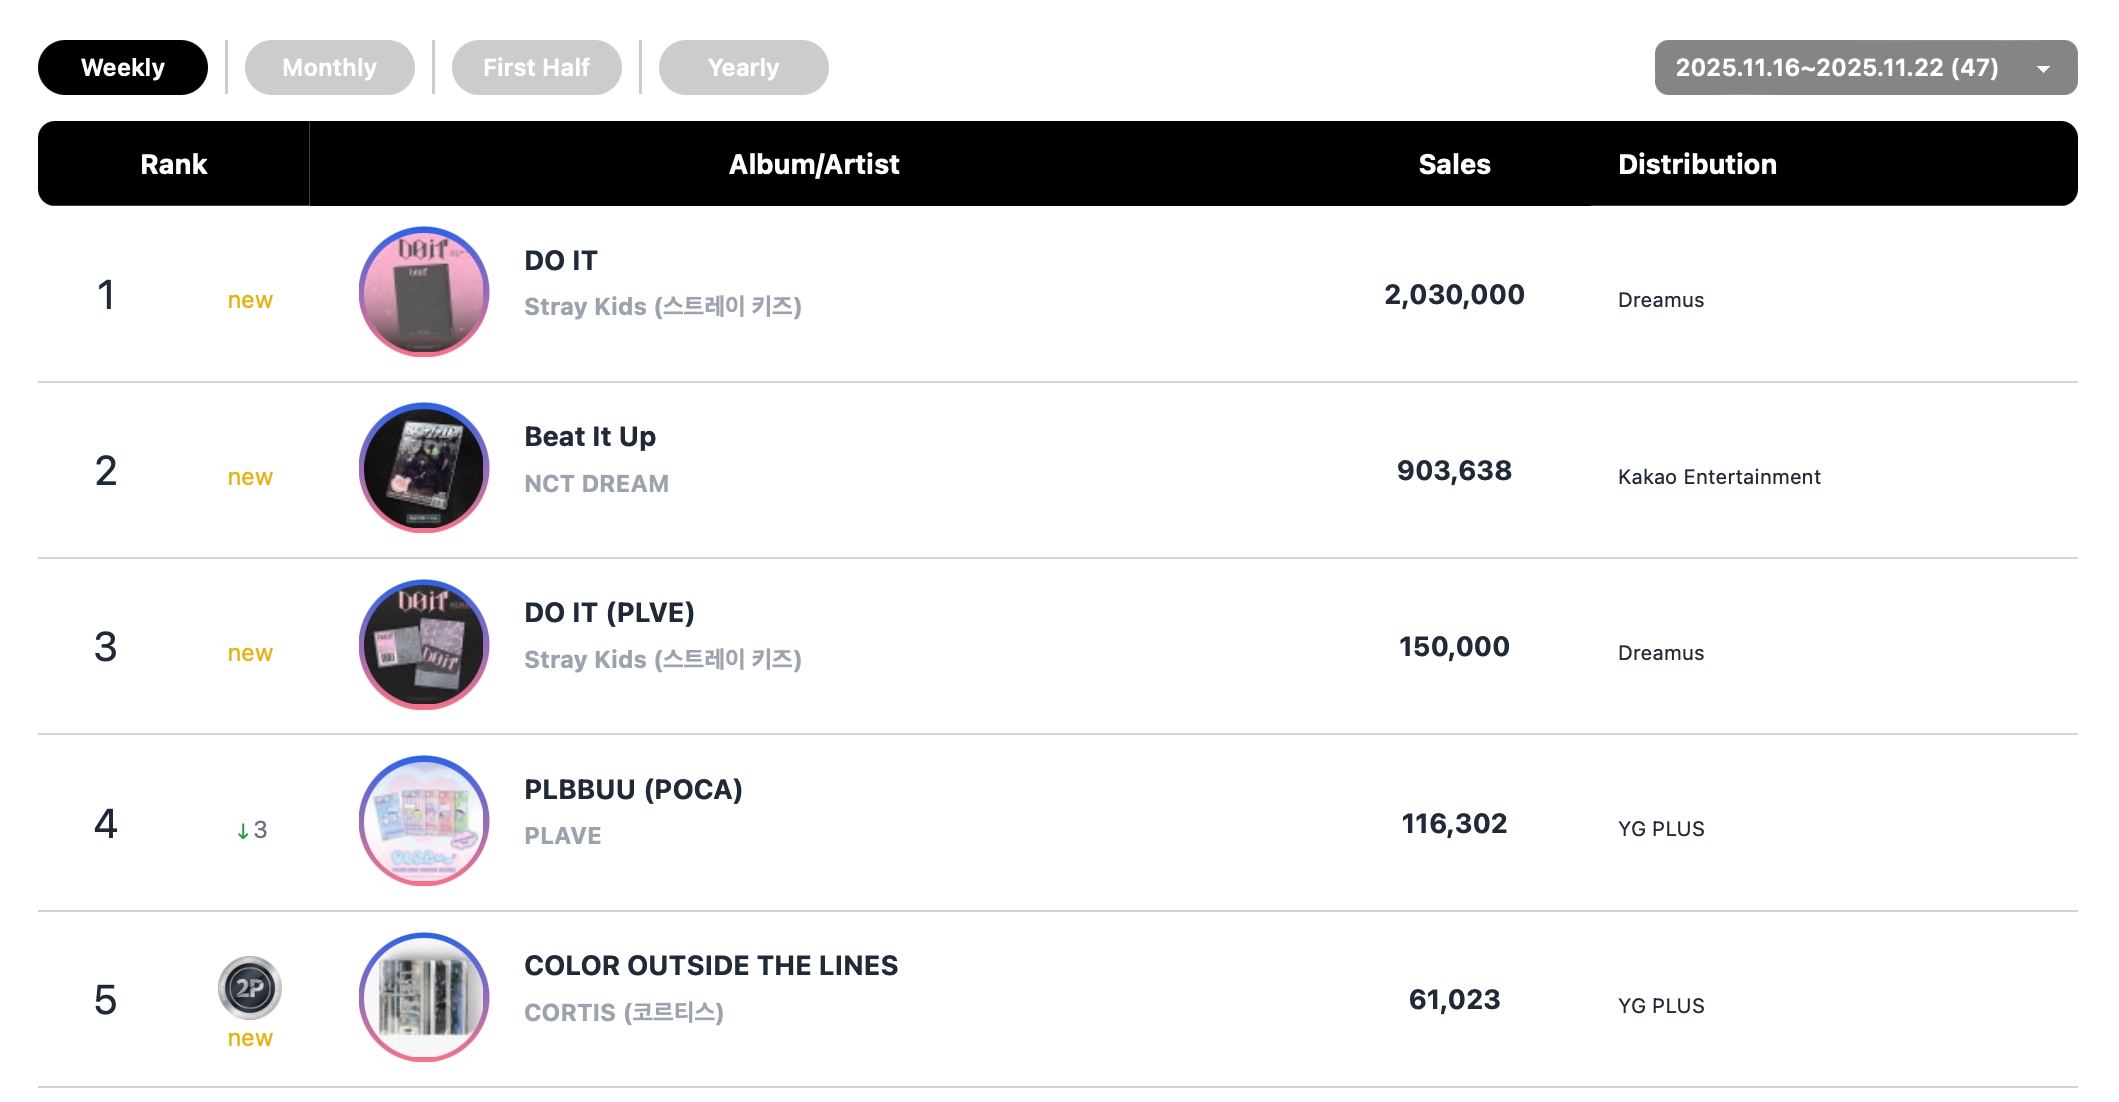The width and height of the screenshot is (2119, 1102).
Task: Switch to the Monthly chart tab
Action: click(x=329, y=68)
